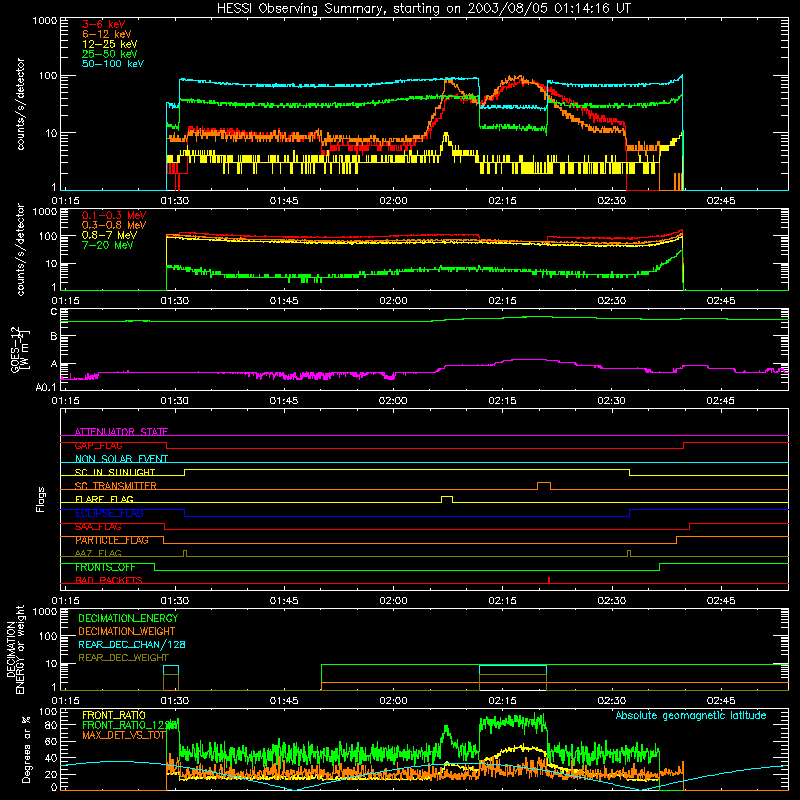The width and height of the screenshot is (800, 800).
Task: Select the yellow FRONT_RATIO legend label
Action: click(113, 715)
